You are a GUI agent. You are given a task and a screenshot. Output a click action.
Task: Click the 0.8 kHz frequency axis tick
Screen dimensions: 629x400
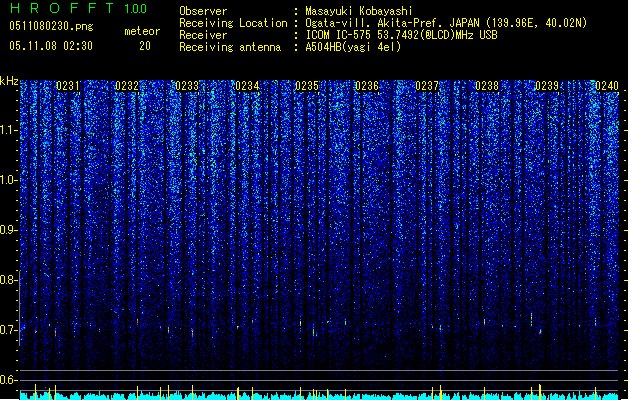9,280
